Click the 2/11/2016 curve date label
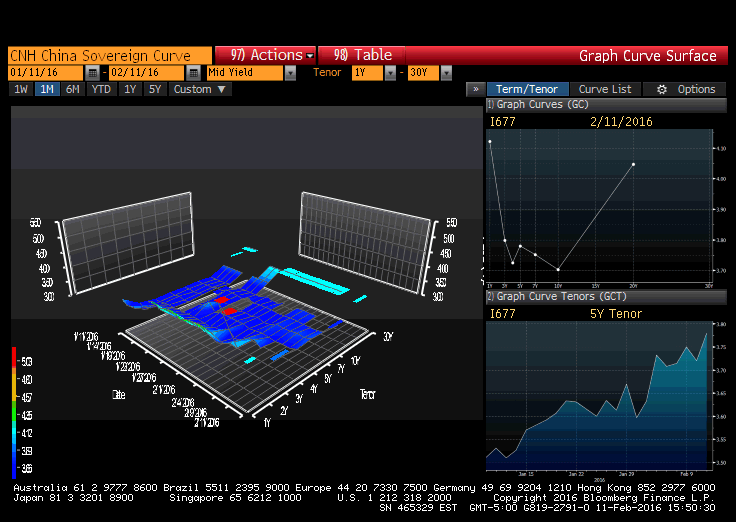The height and width of the screenshot is (522, 736). (x=621, y=122)
